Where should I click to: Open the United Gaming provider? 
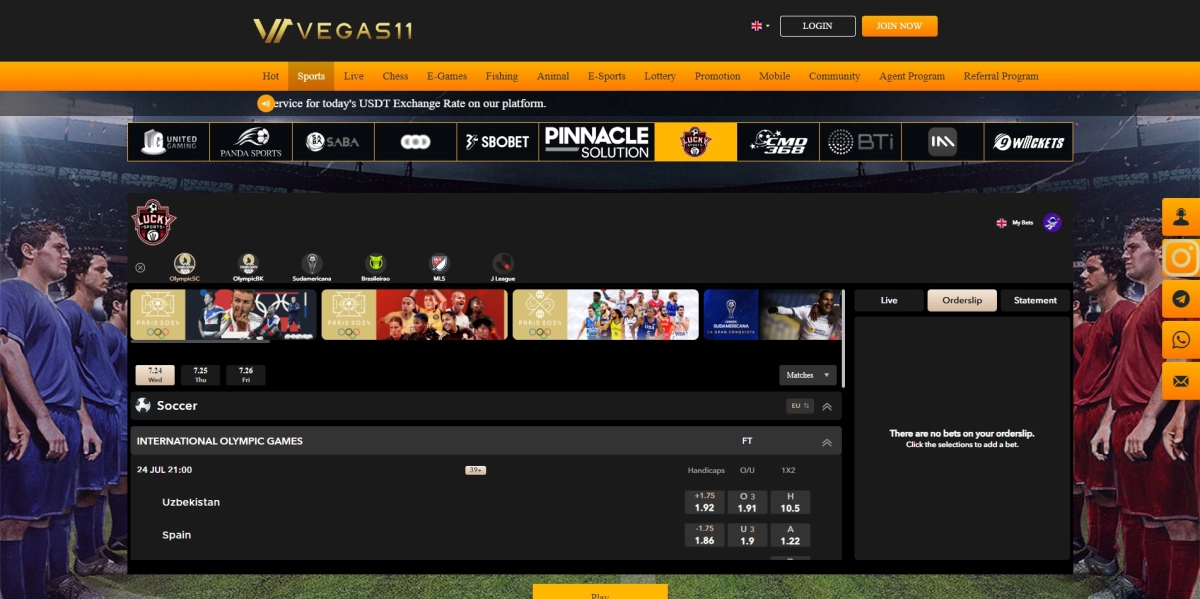[x=169, y=142]
